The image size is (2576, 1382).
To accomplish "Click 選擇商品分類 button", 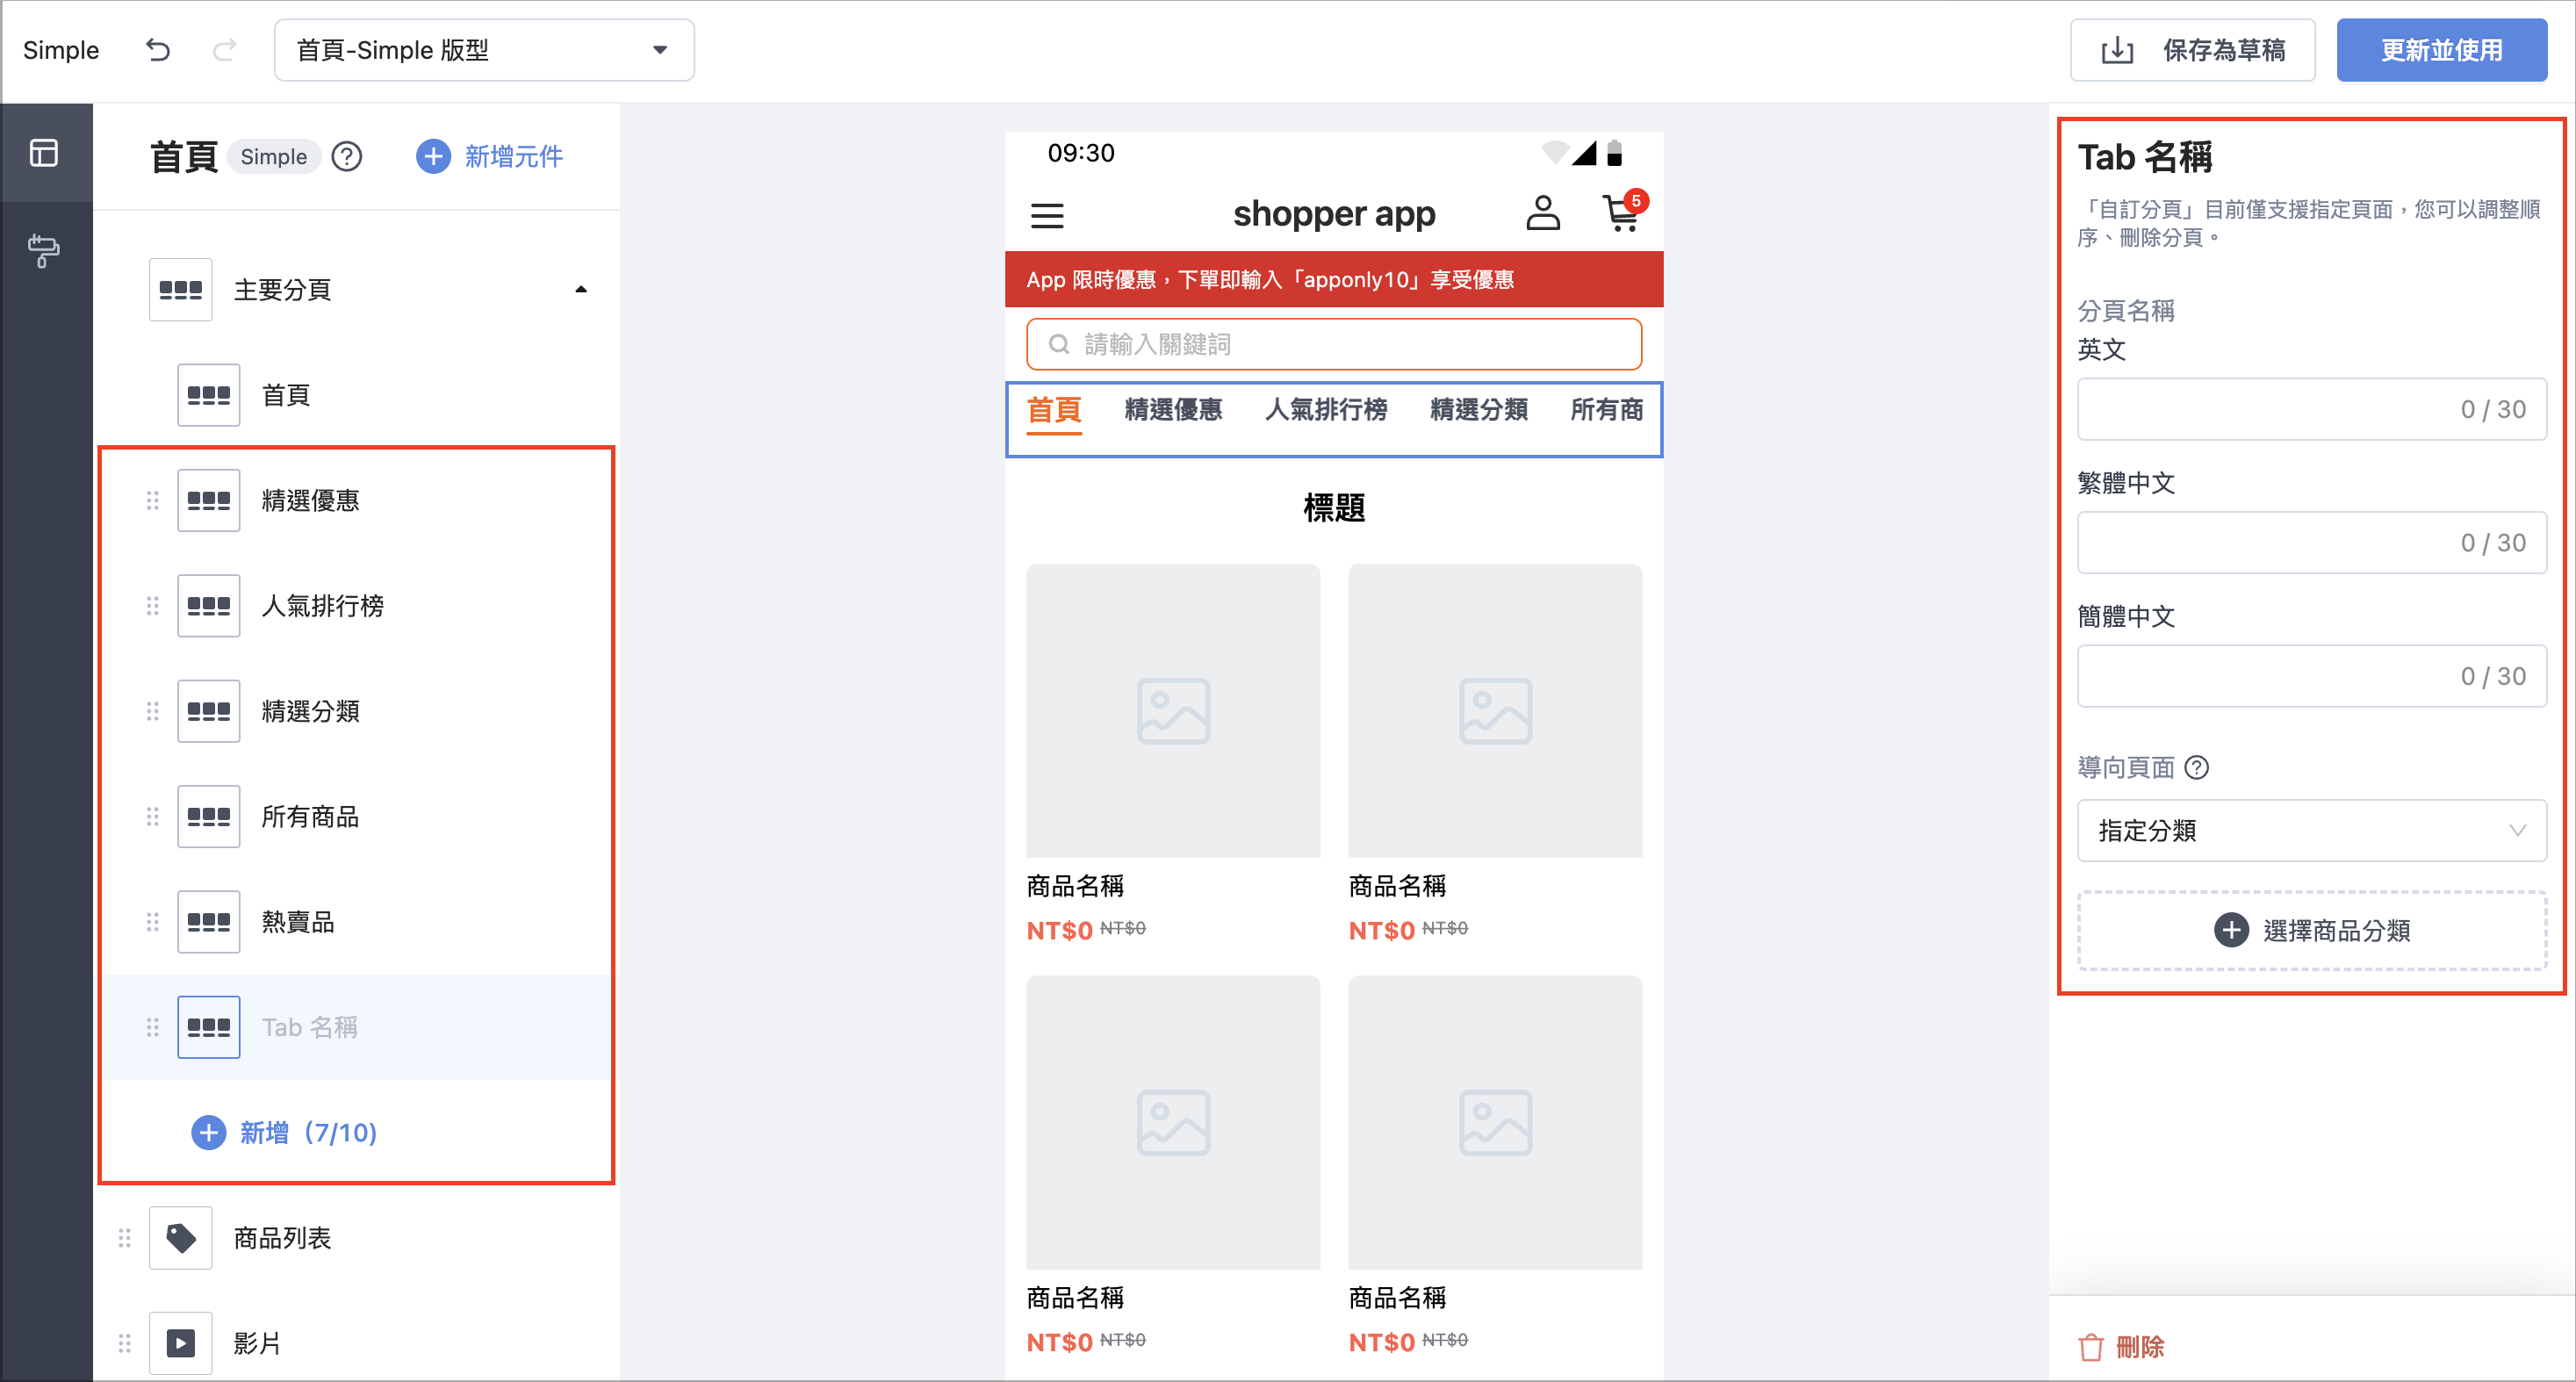I will (2312, 931).
